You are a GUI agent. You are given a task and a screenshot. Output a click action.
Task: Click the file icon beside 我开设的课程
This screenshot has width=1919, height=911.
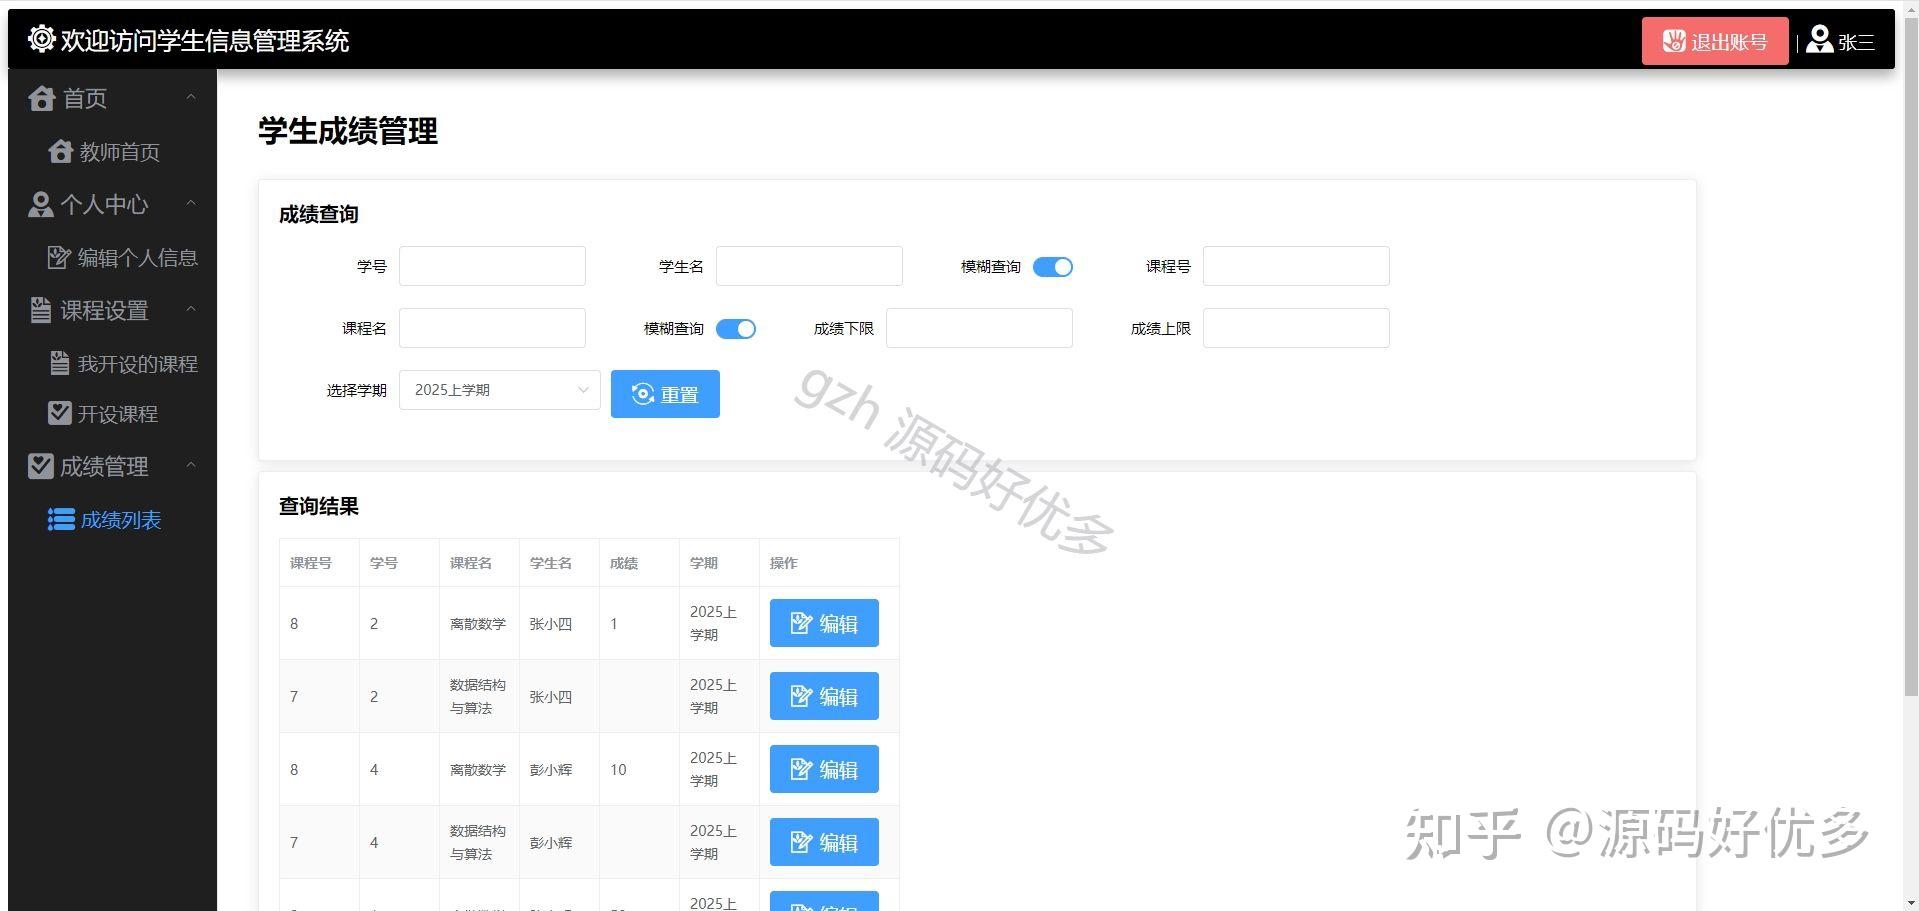point(60,363)
